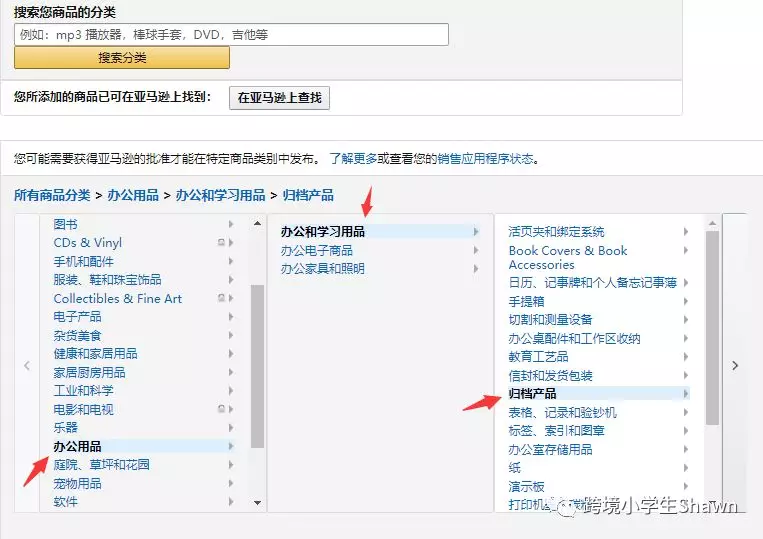Expand the 办公电子商品 row arrow
Screen dimensions: 763x539
(x=476, y=250)
